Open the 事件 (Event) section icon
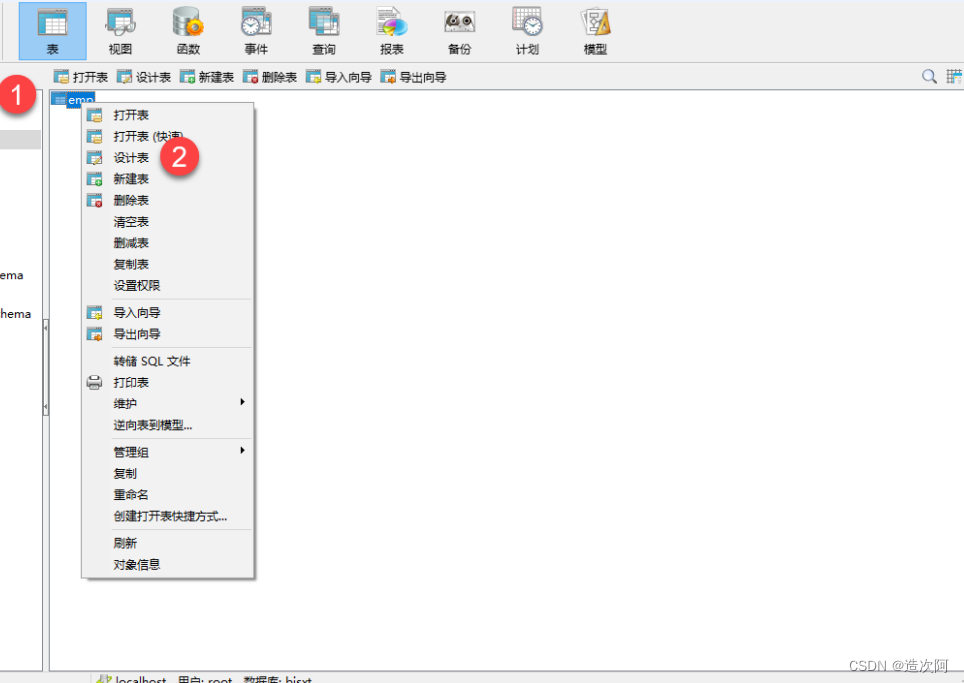 (x=256, y=31)
